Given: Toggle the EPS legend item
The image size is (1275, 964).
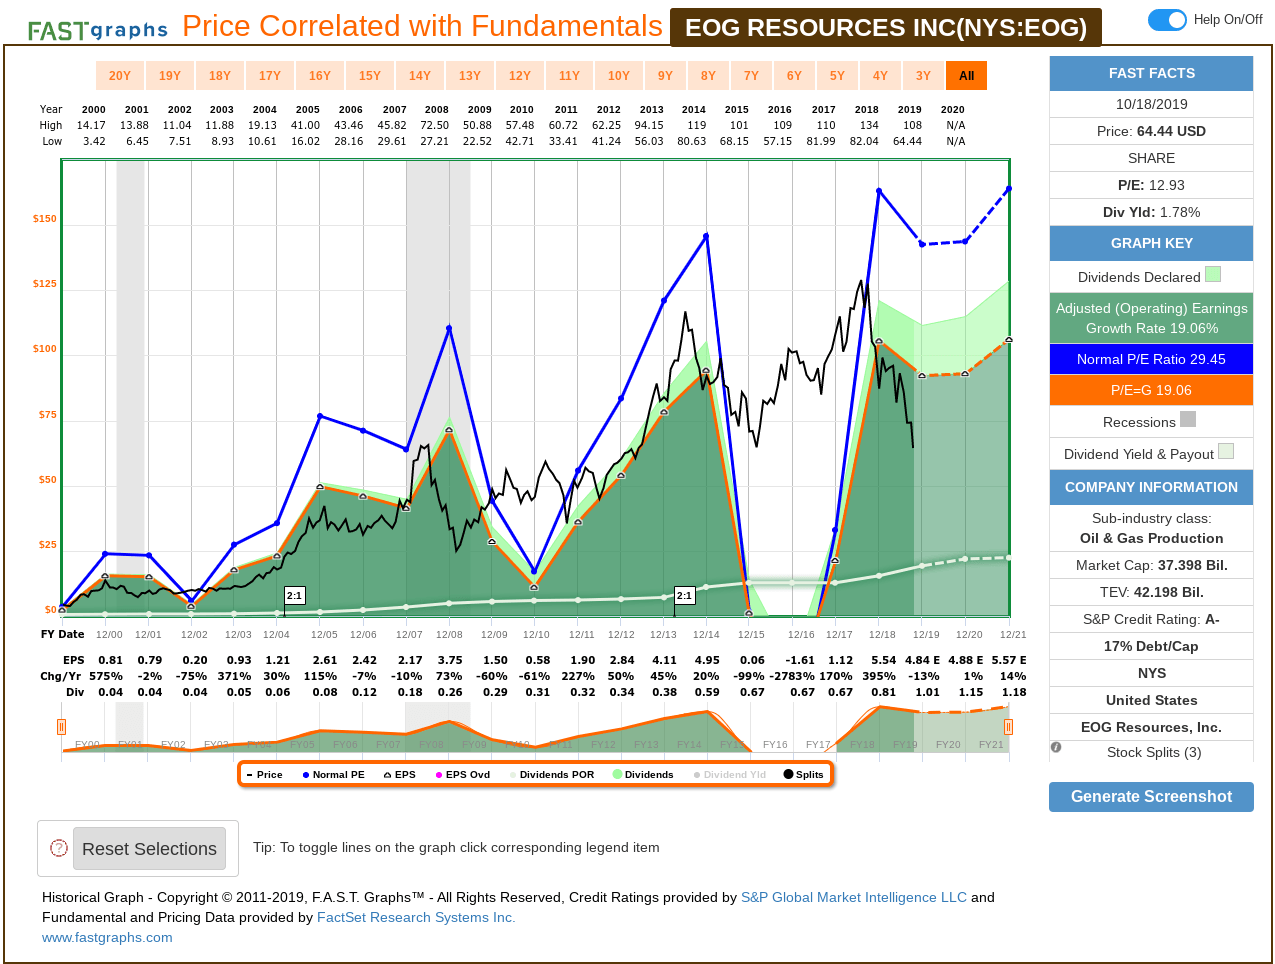Looking at the screenshot, I should [x=399, y=774].
